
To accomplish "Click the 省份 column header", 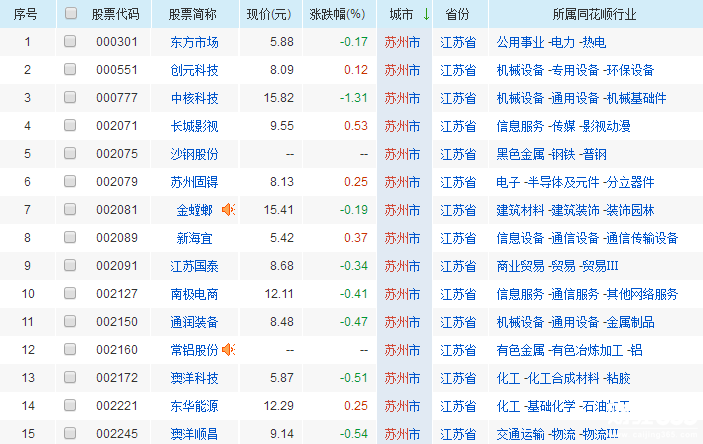I will [x=457, y=14].
